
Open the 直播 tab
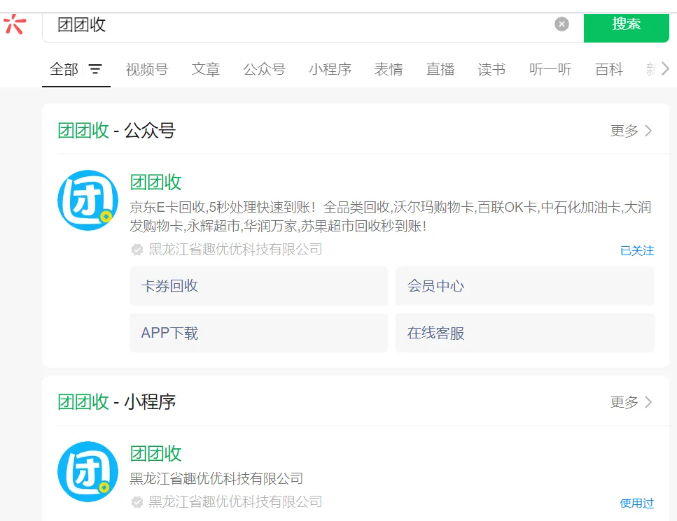[x=440, y=69]
